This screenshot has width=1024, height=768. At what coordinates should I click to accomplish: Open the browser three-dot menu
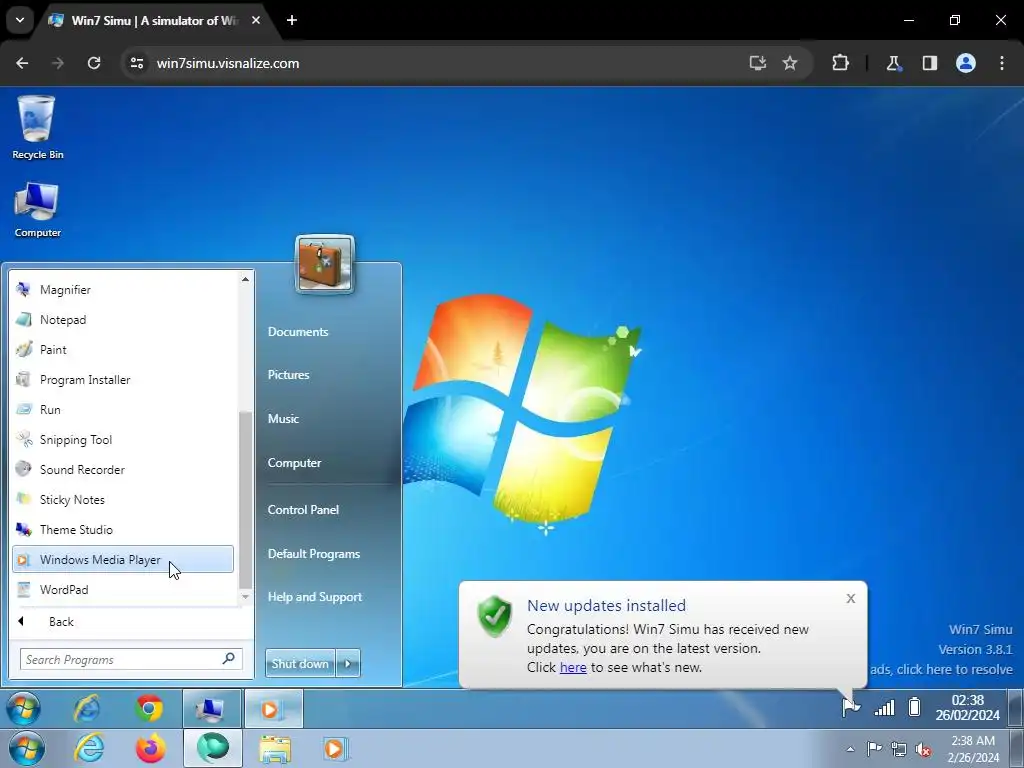[x=1002, y=63]
